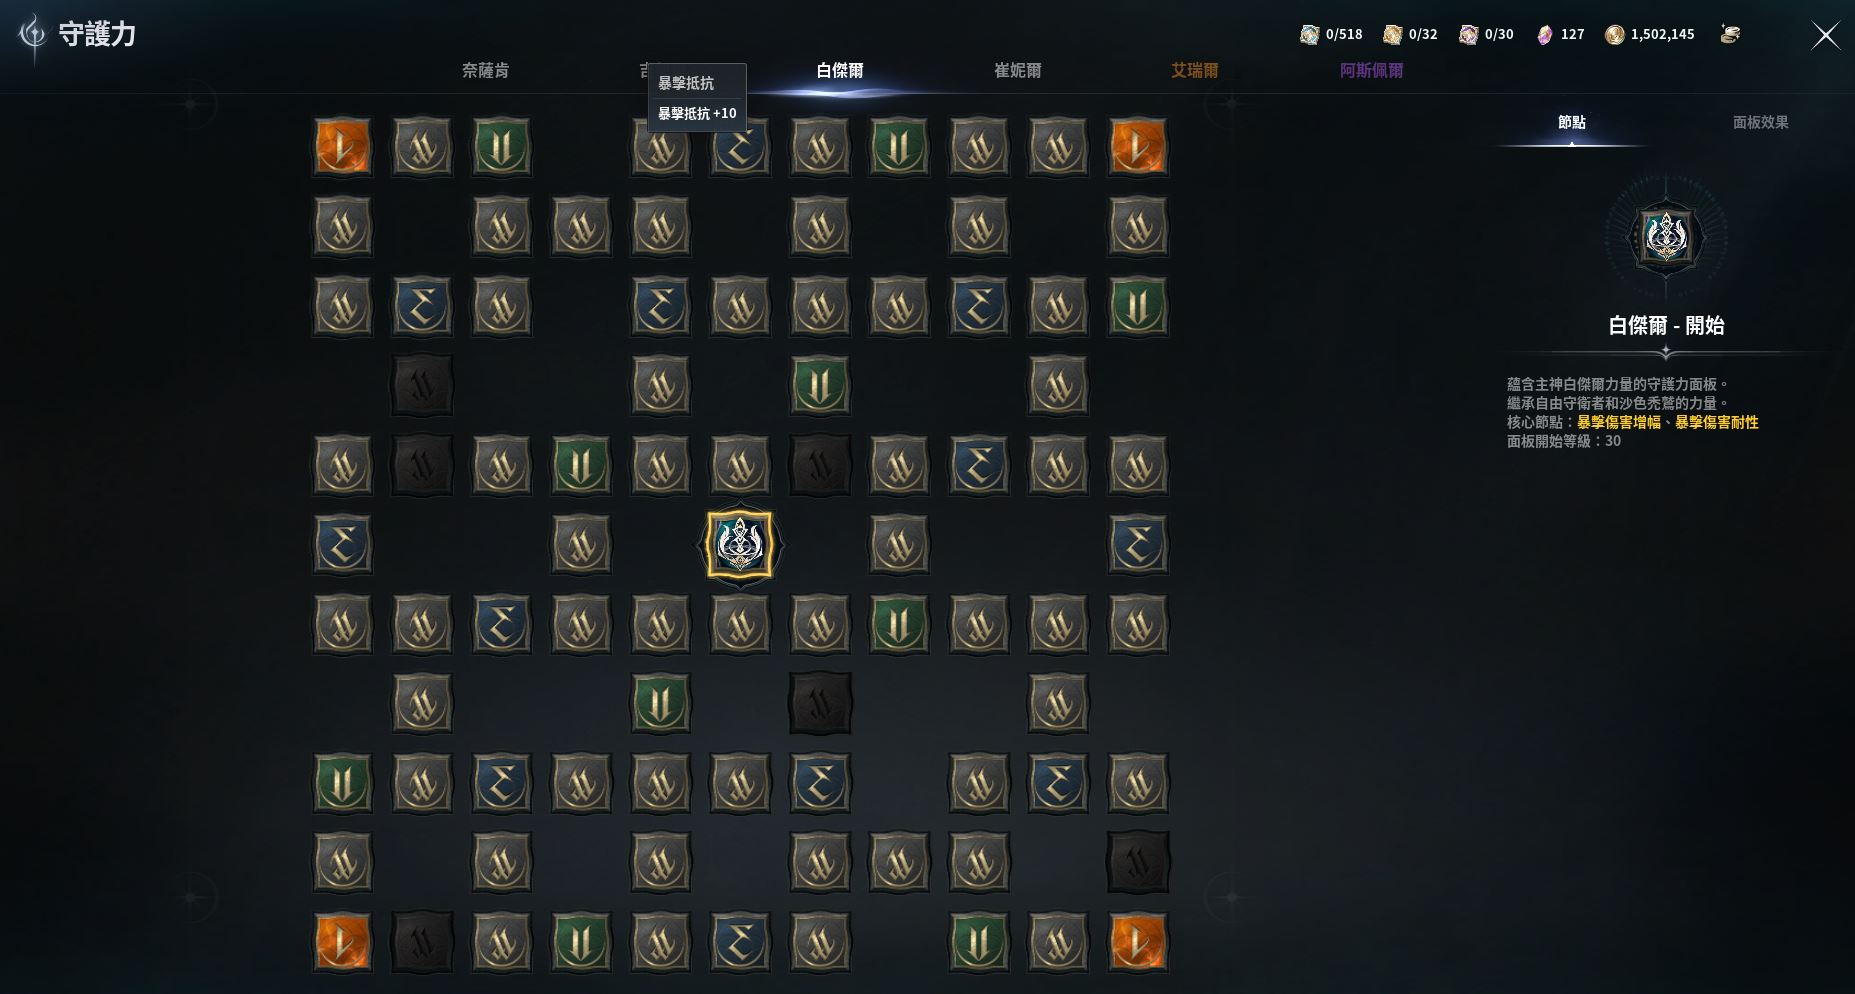The width and height of the screenshot is (1855, 994).
Task: Switch to the 面板效果 panel tab
Action: pyautogui.click(x=1760, y=122)
